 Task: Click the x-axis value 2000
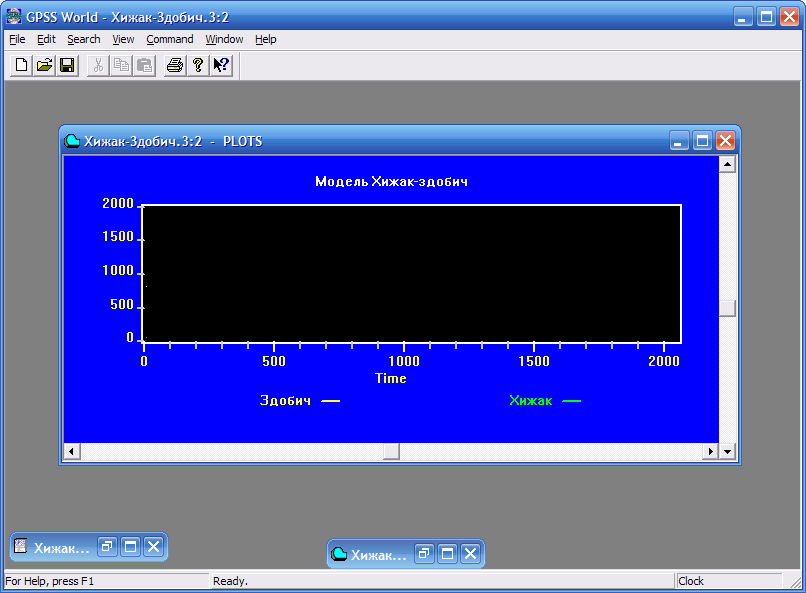point(664,361)
